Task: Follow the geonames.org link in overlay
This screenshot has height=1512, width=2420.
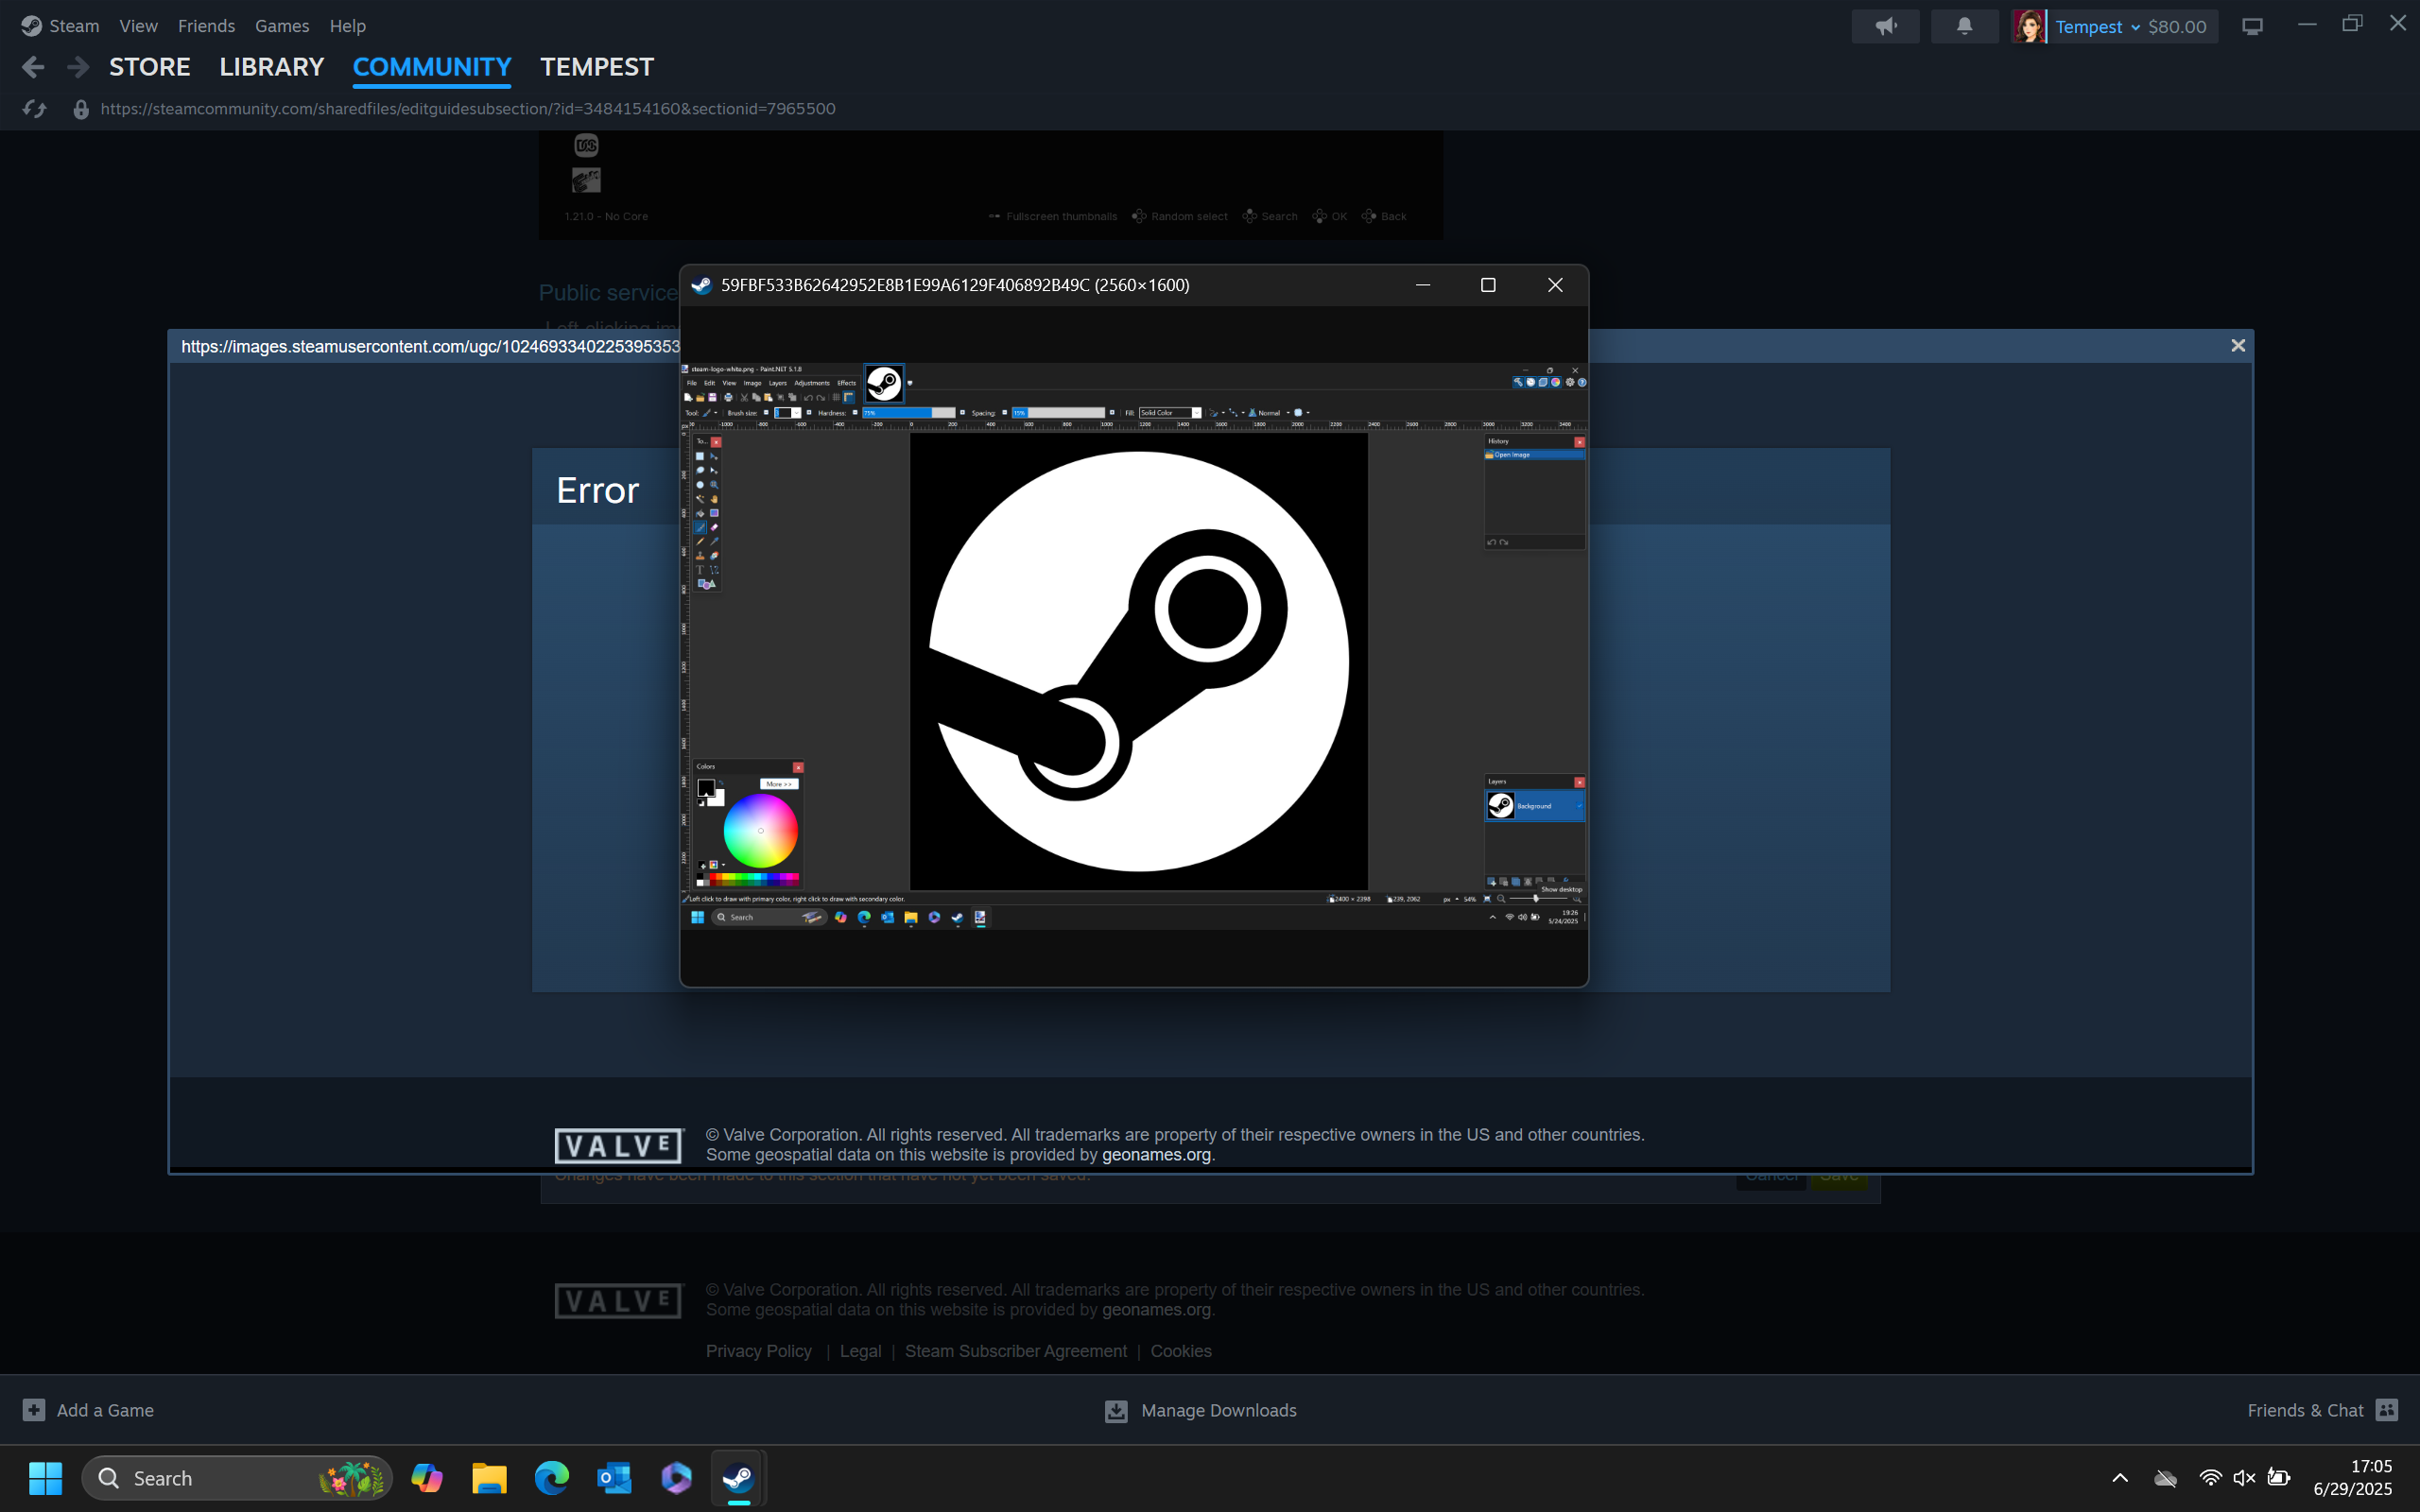Action: point(1156,1155)
